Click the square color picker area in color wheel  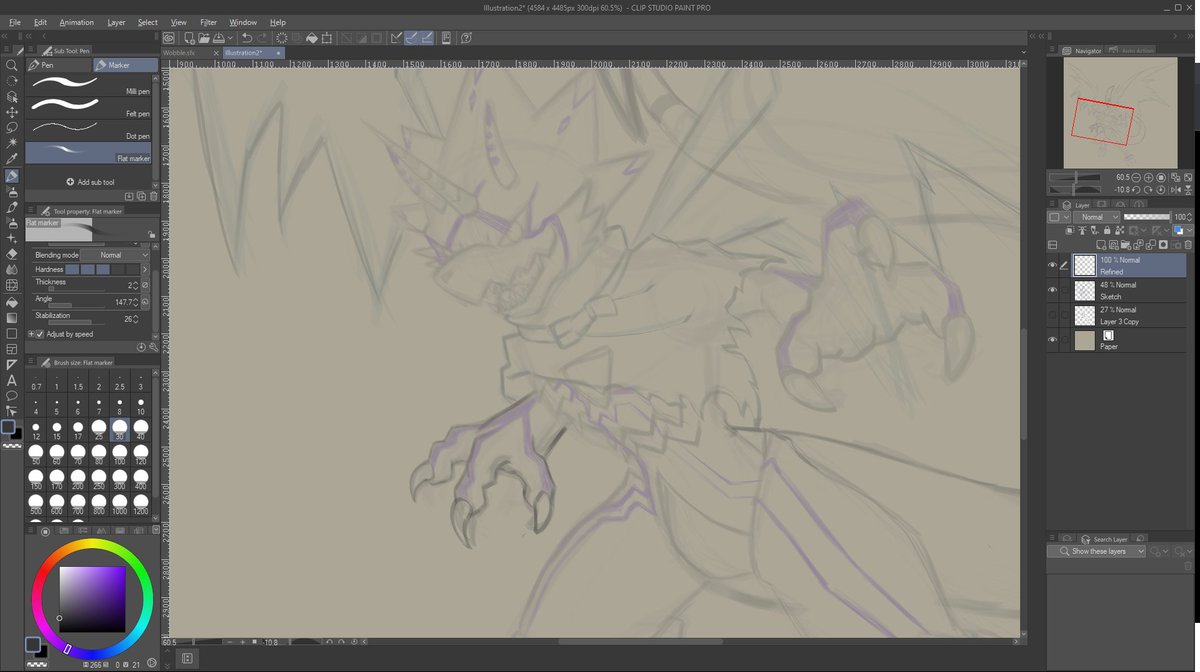click(x=92, y=600)
